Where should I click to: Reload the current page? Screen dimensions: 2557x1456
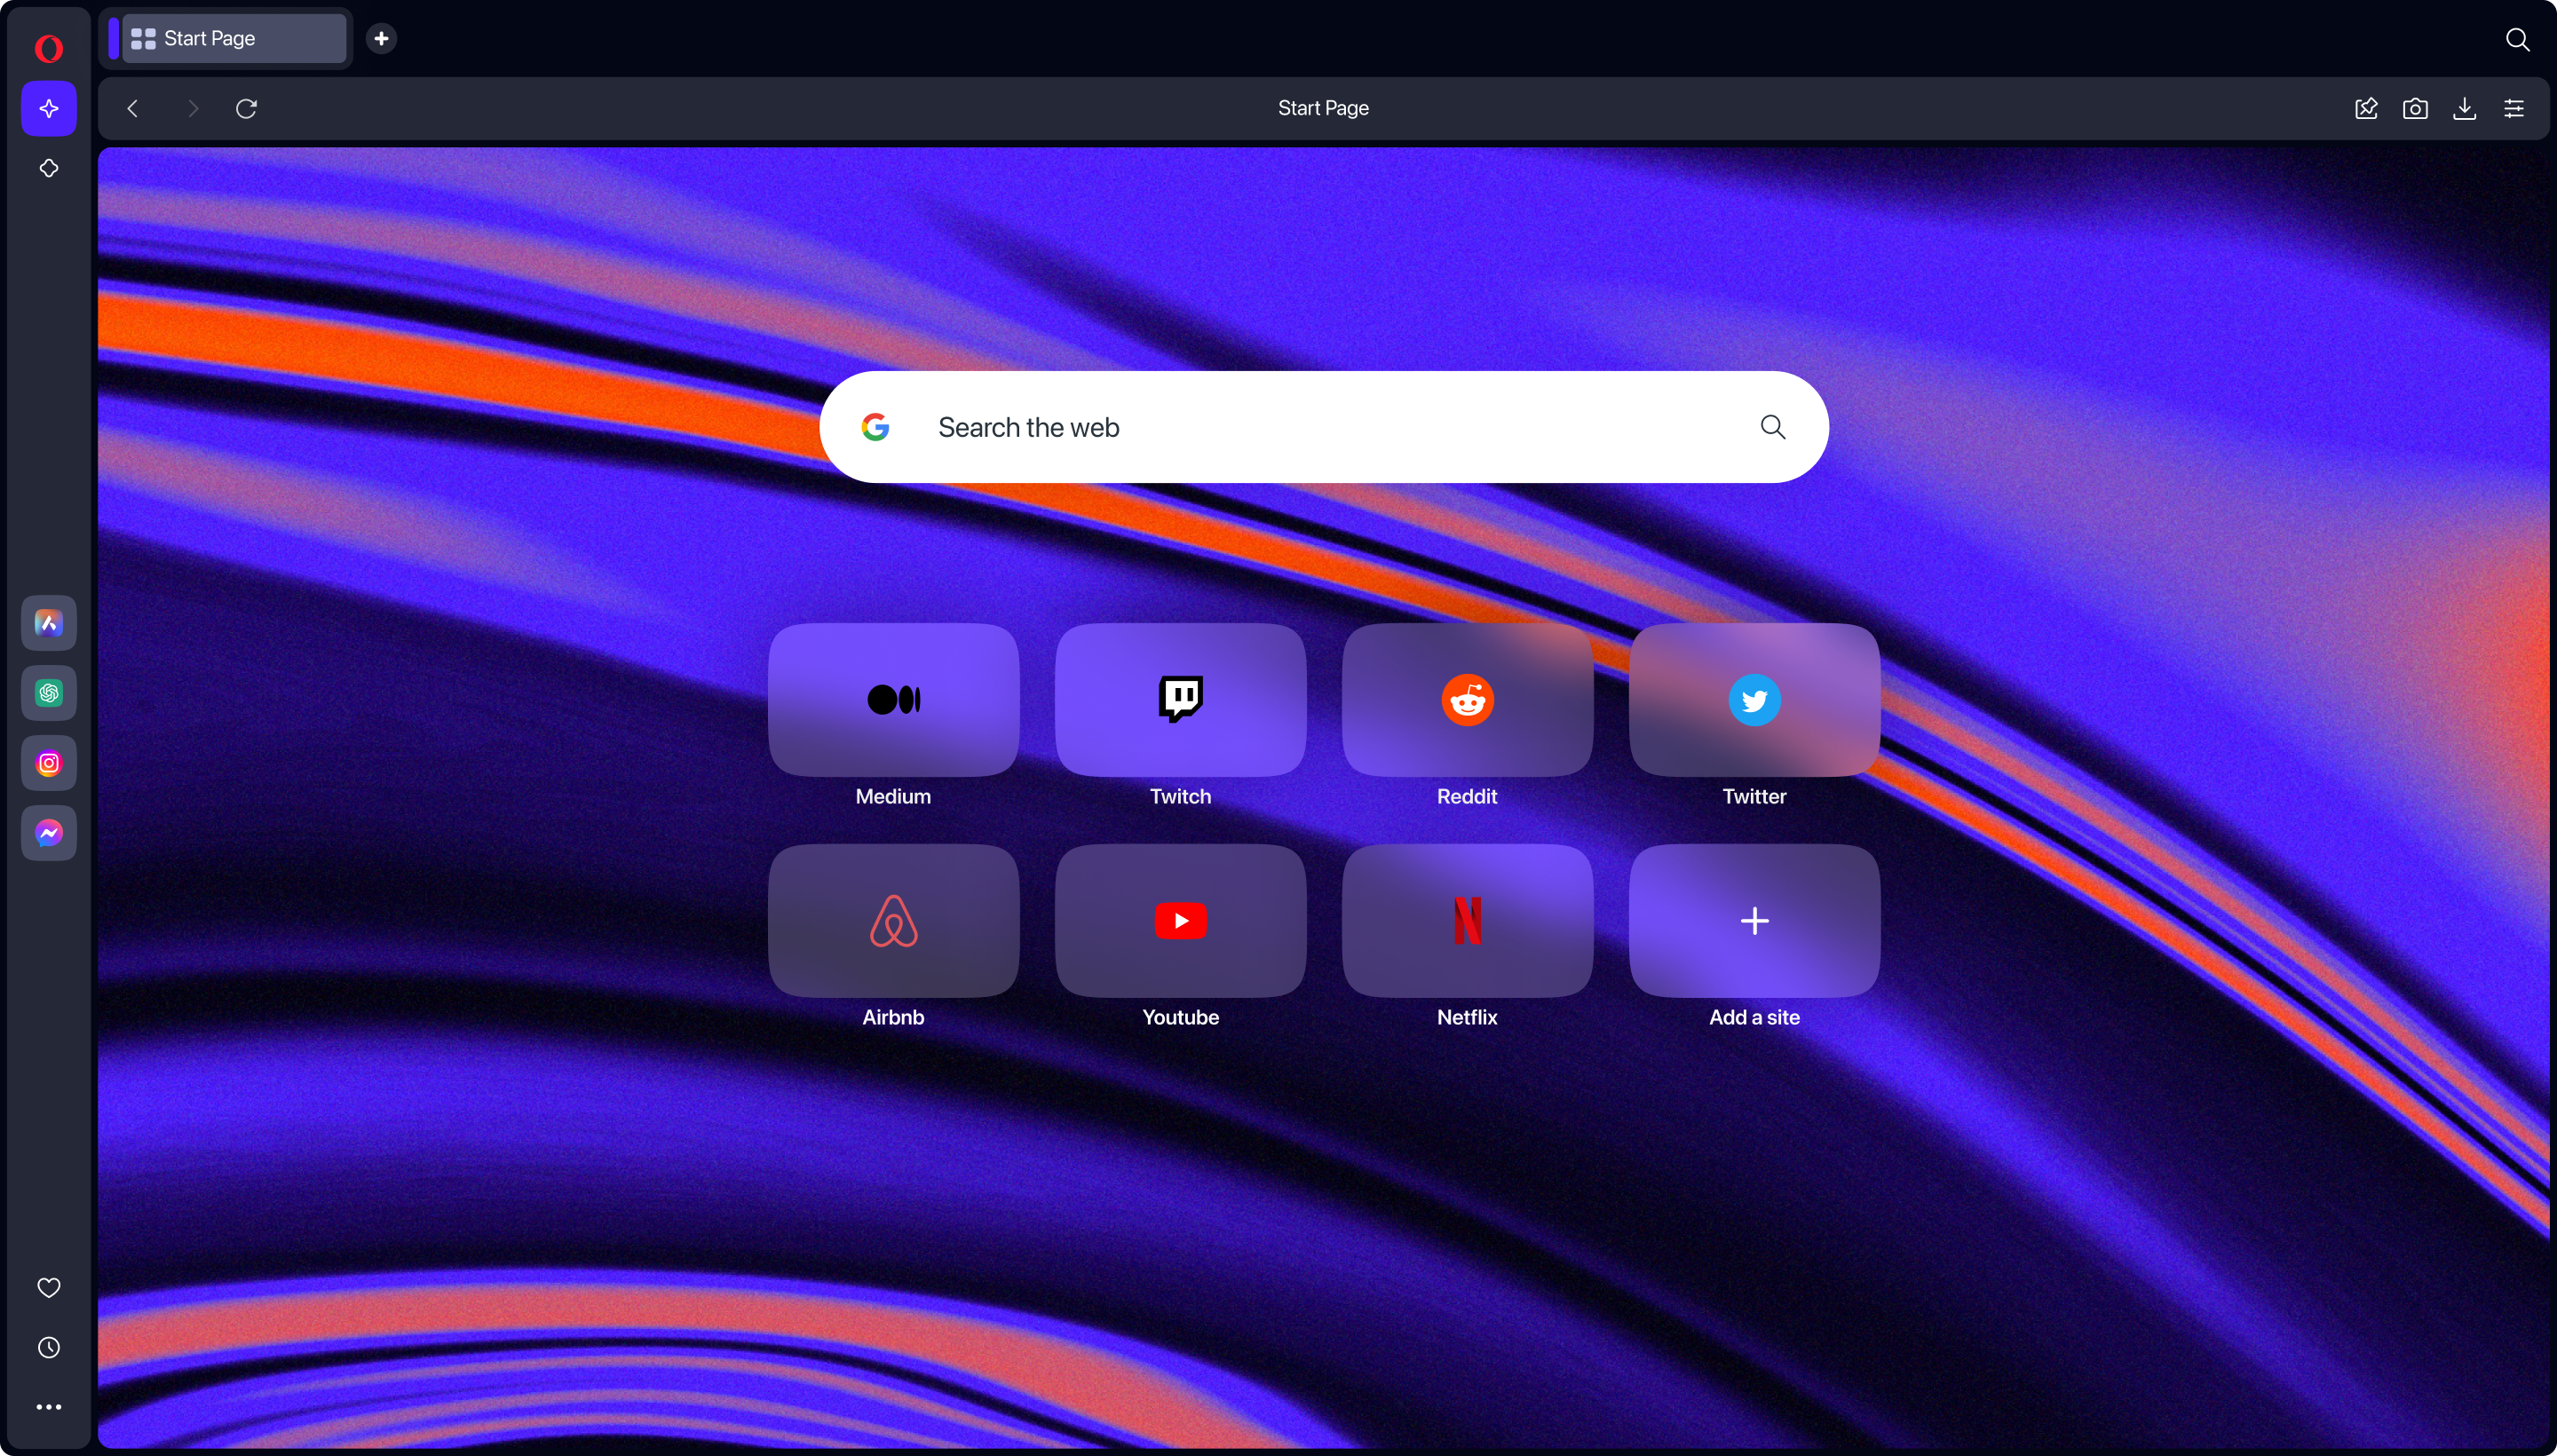(x=246, y=108)
